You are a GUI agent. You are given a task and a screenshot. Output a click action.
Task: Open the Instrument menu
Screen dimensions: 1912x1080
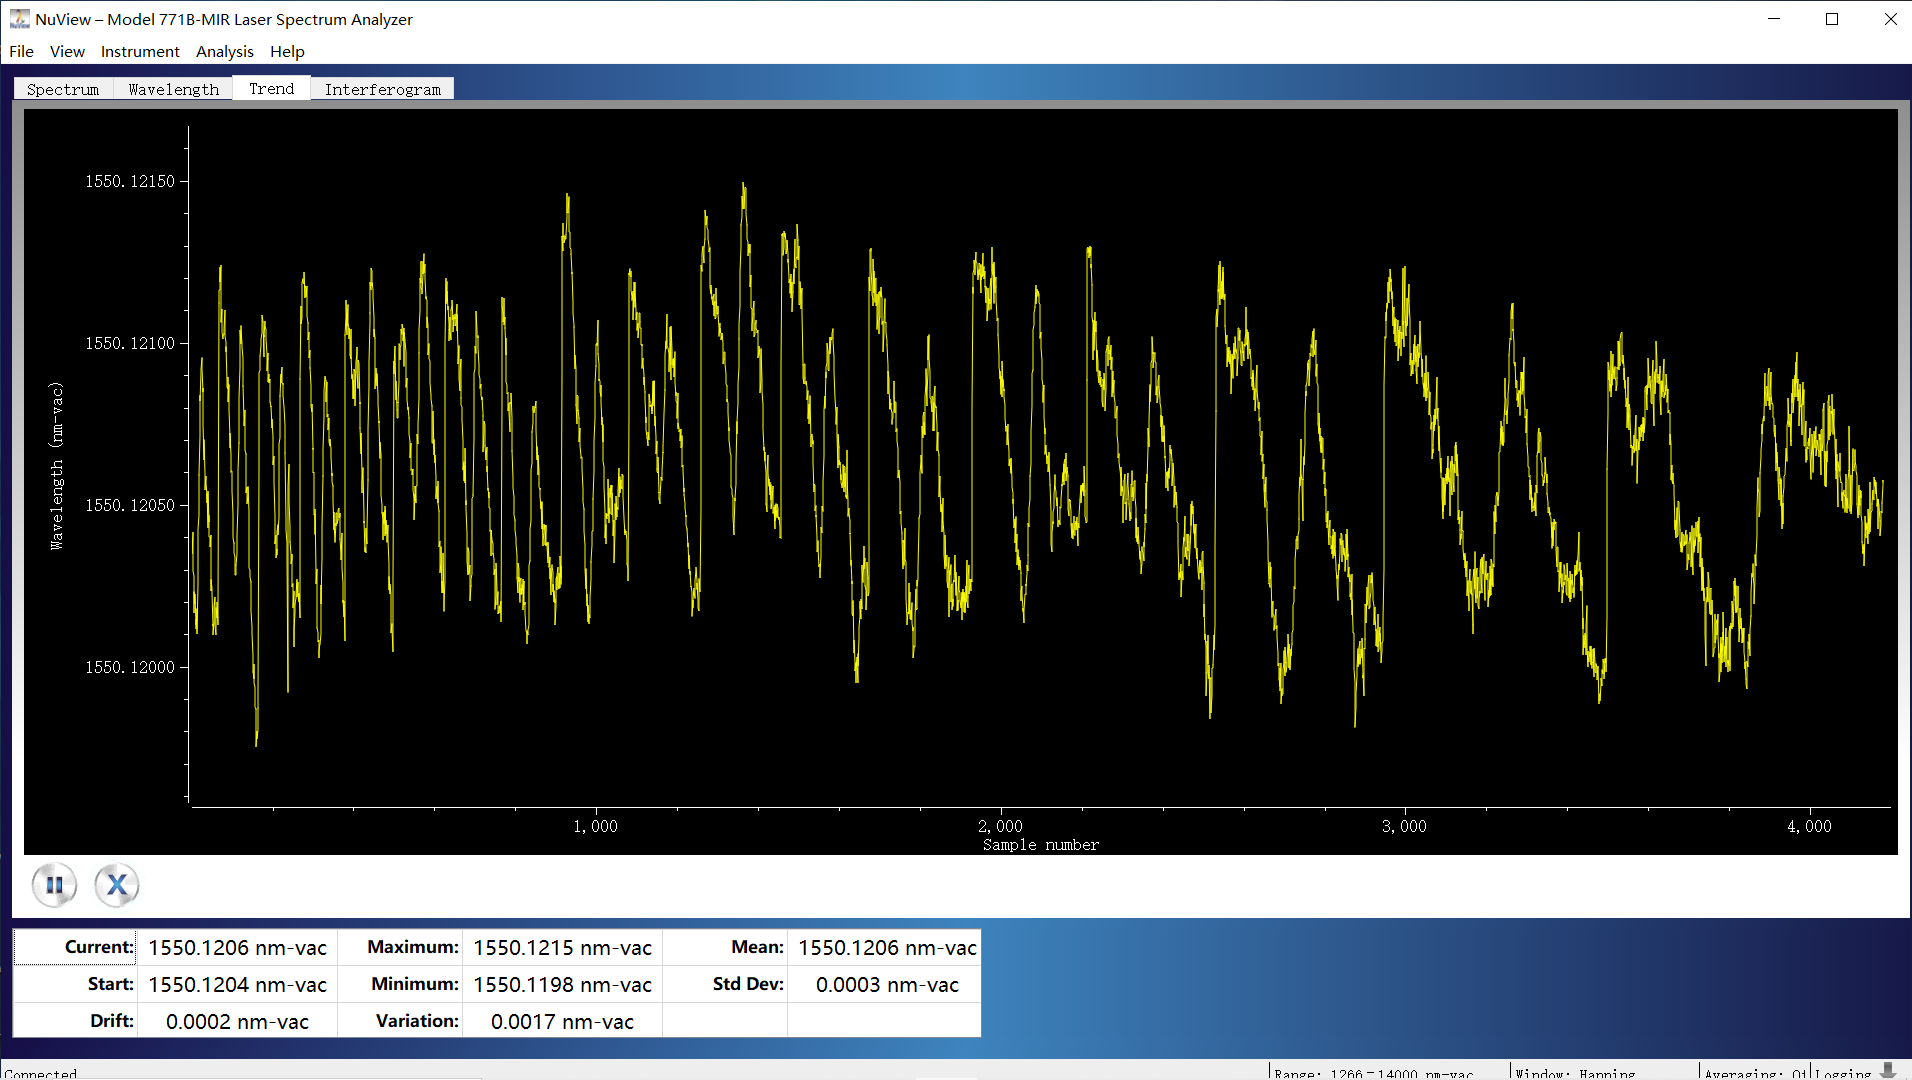pyautogui.click(x=140, y=51)
